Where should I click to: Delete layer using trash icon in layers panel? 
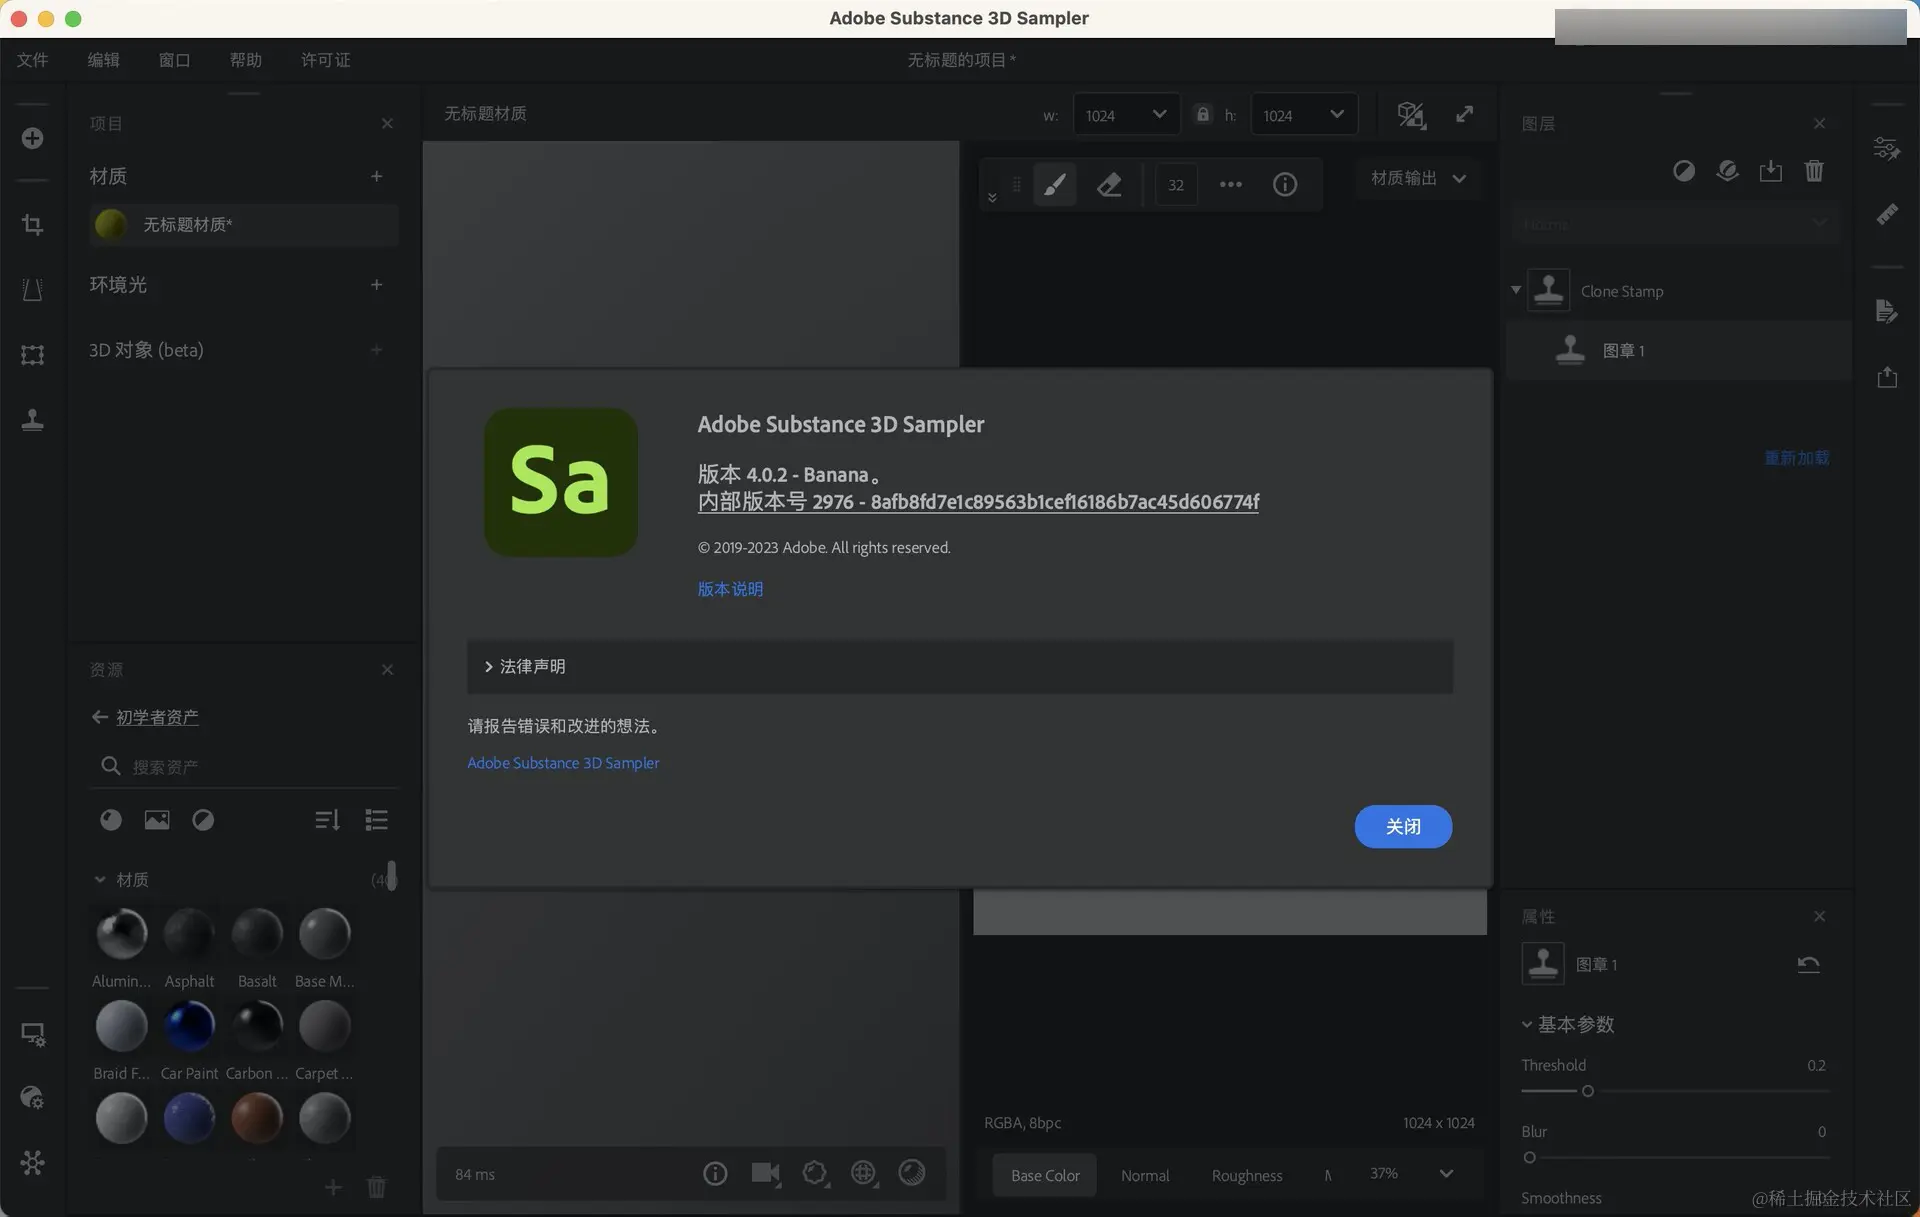[x=1813, y=171]
